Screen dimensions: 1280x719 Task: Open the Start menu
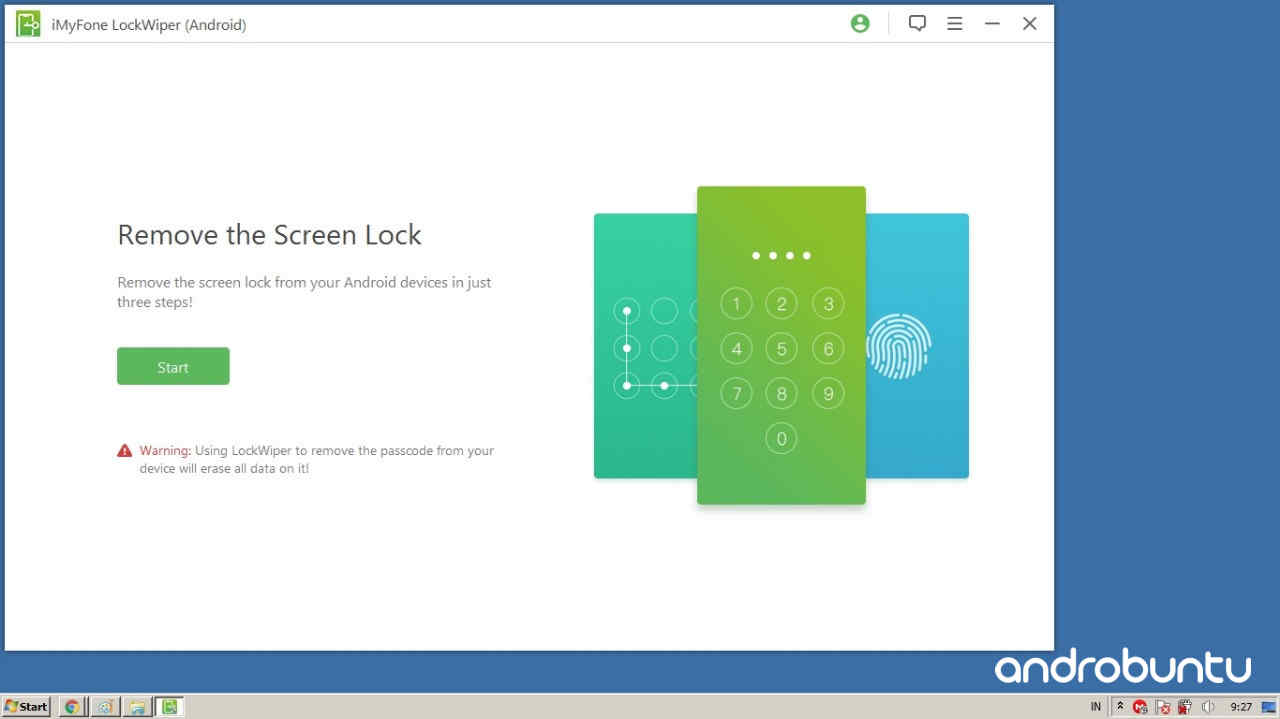pyautogui.click(x=26, y=706)
